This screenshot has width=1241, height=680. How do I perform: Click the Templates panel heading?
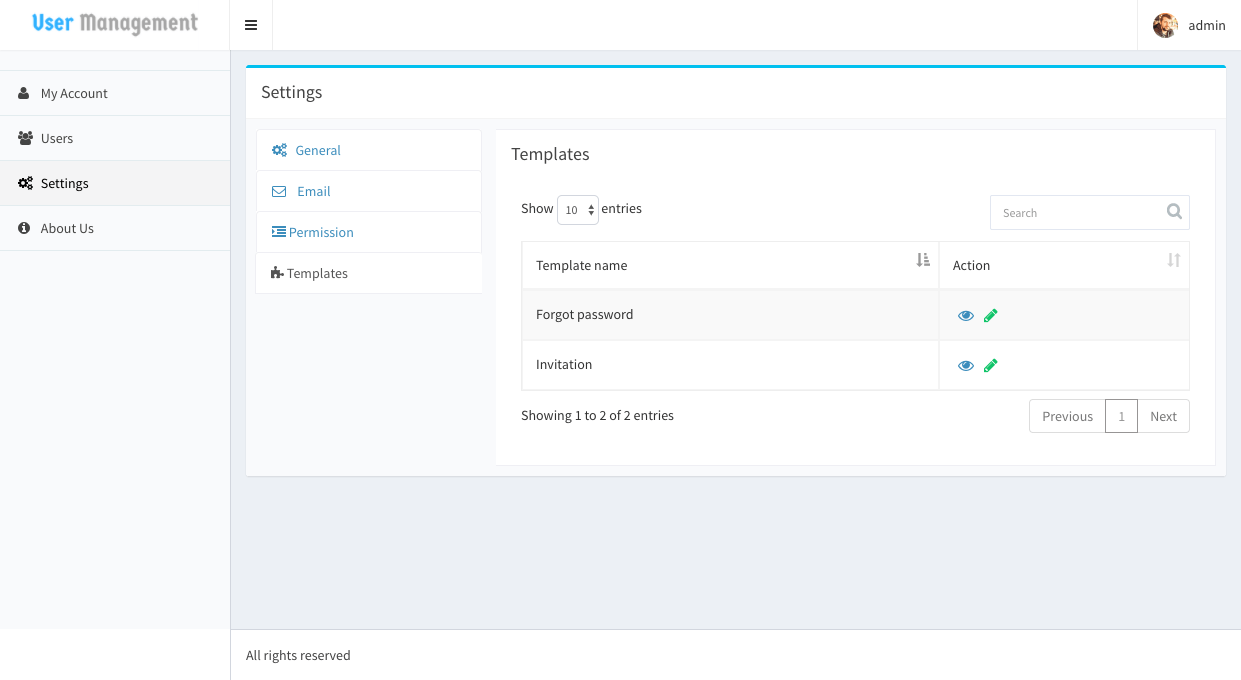click(550, 154)
